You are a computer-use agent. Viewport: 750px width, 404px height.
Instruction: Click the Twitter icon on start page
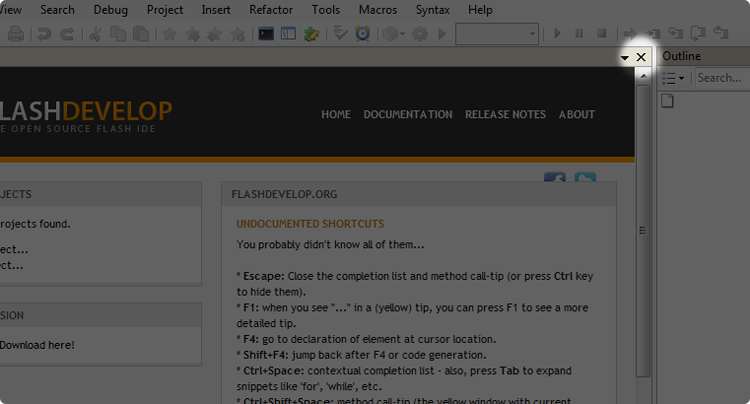(585, 181)
